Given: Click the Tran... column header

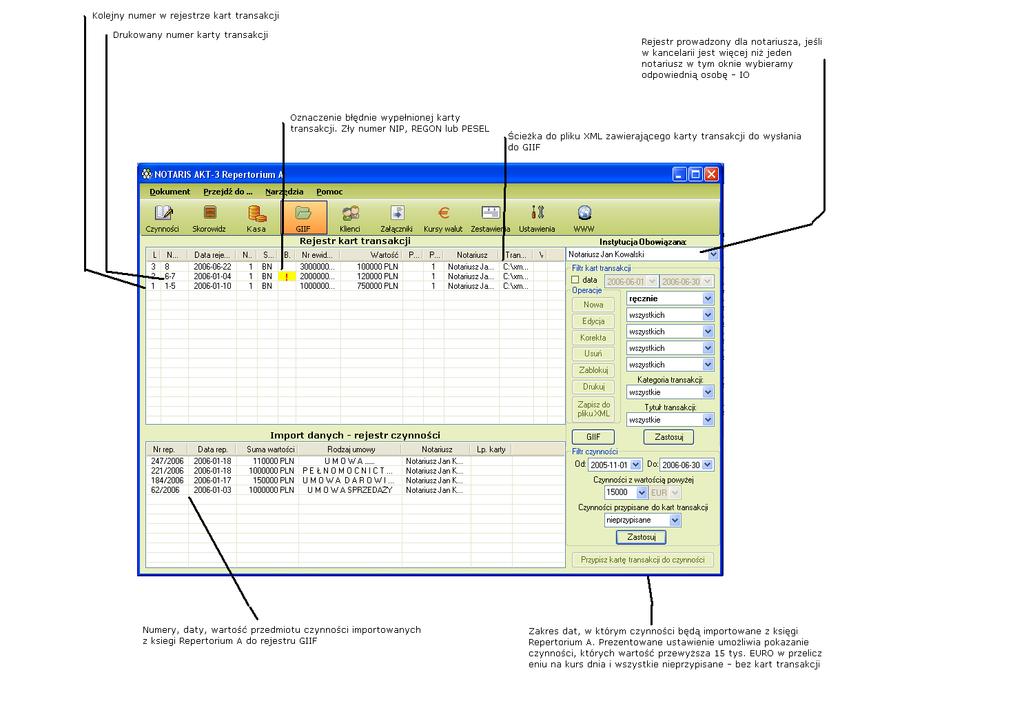Looking at the screenshot, I should click(x=516, y=255).
